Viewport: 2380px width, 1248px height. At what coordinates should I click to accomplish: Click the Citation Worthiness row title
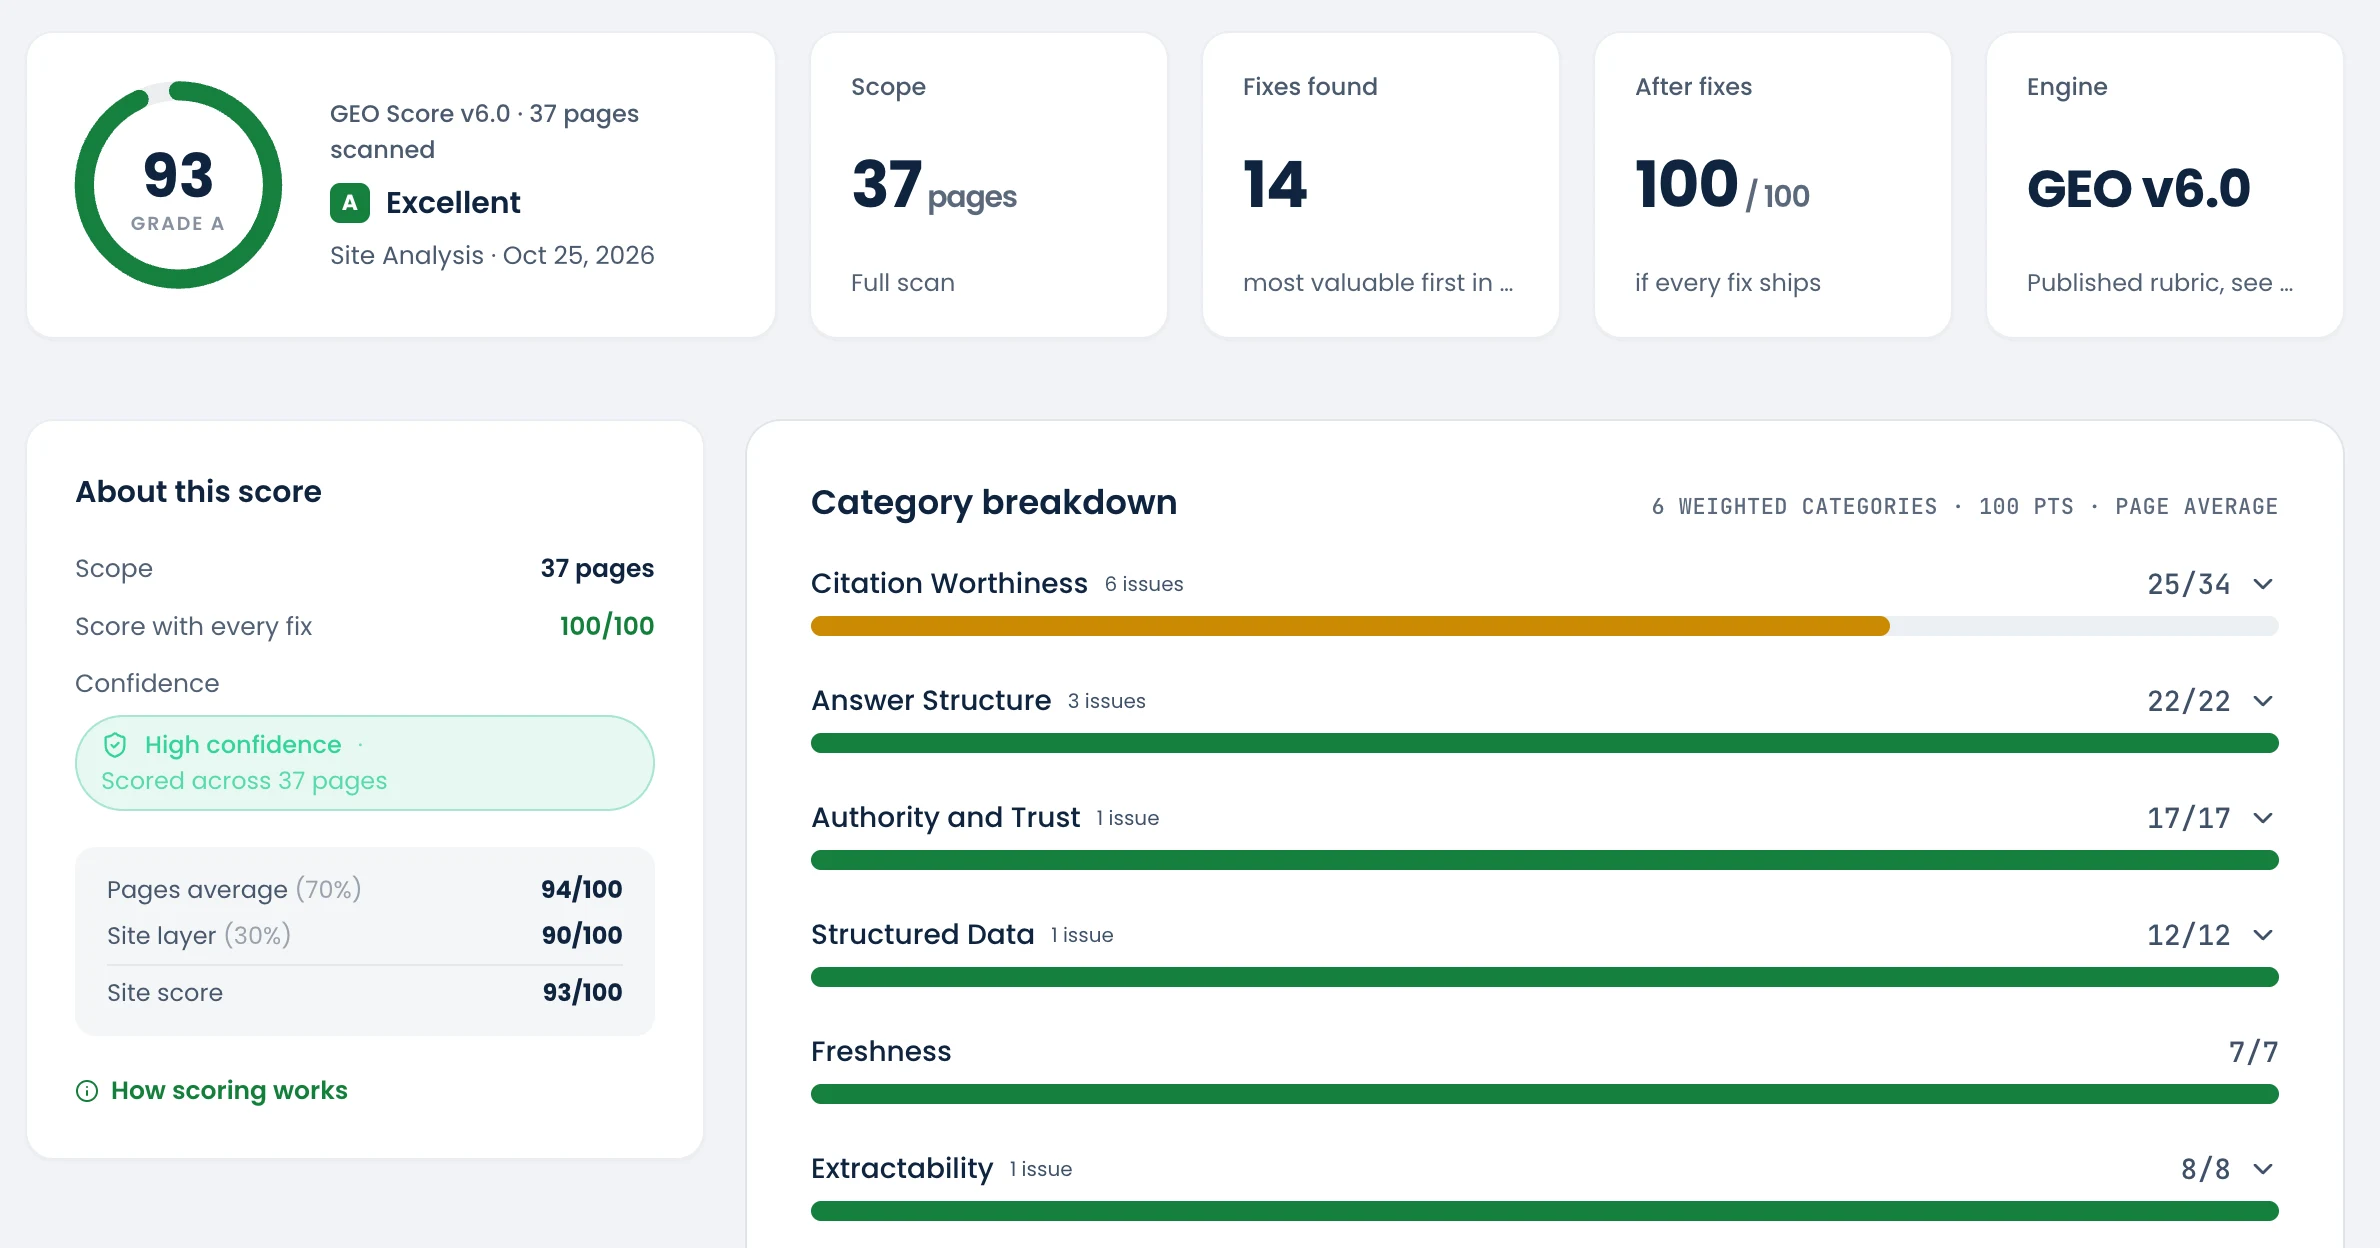[x=949, y=583]
